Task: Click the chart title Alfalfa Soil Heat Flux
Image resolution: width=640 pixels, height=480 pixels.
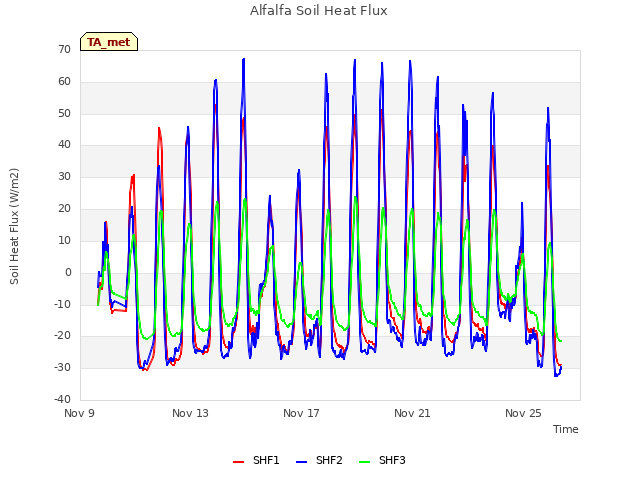Action: tap(319, 11)
